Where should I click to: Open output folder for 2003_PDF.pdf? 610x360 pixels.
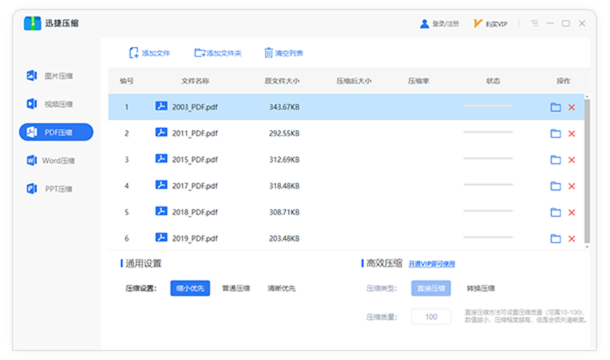pyautogui.click(x=556, y=107)
